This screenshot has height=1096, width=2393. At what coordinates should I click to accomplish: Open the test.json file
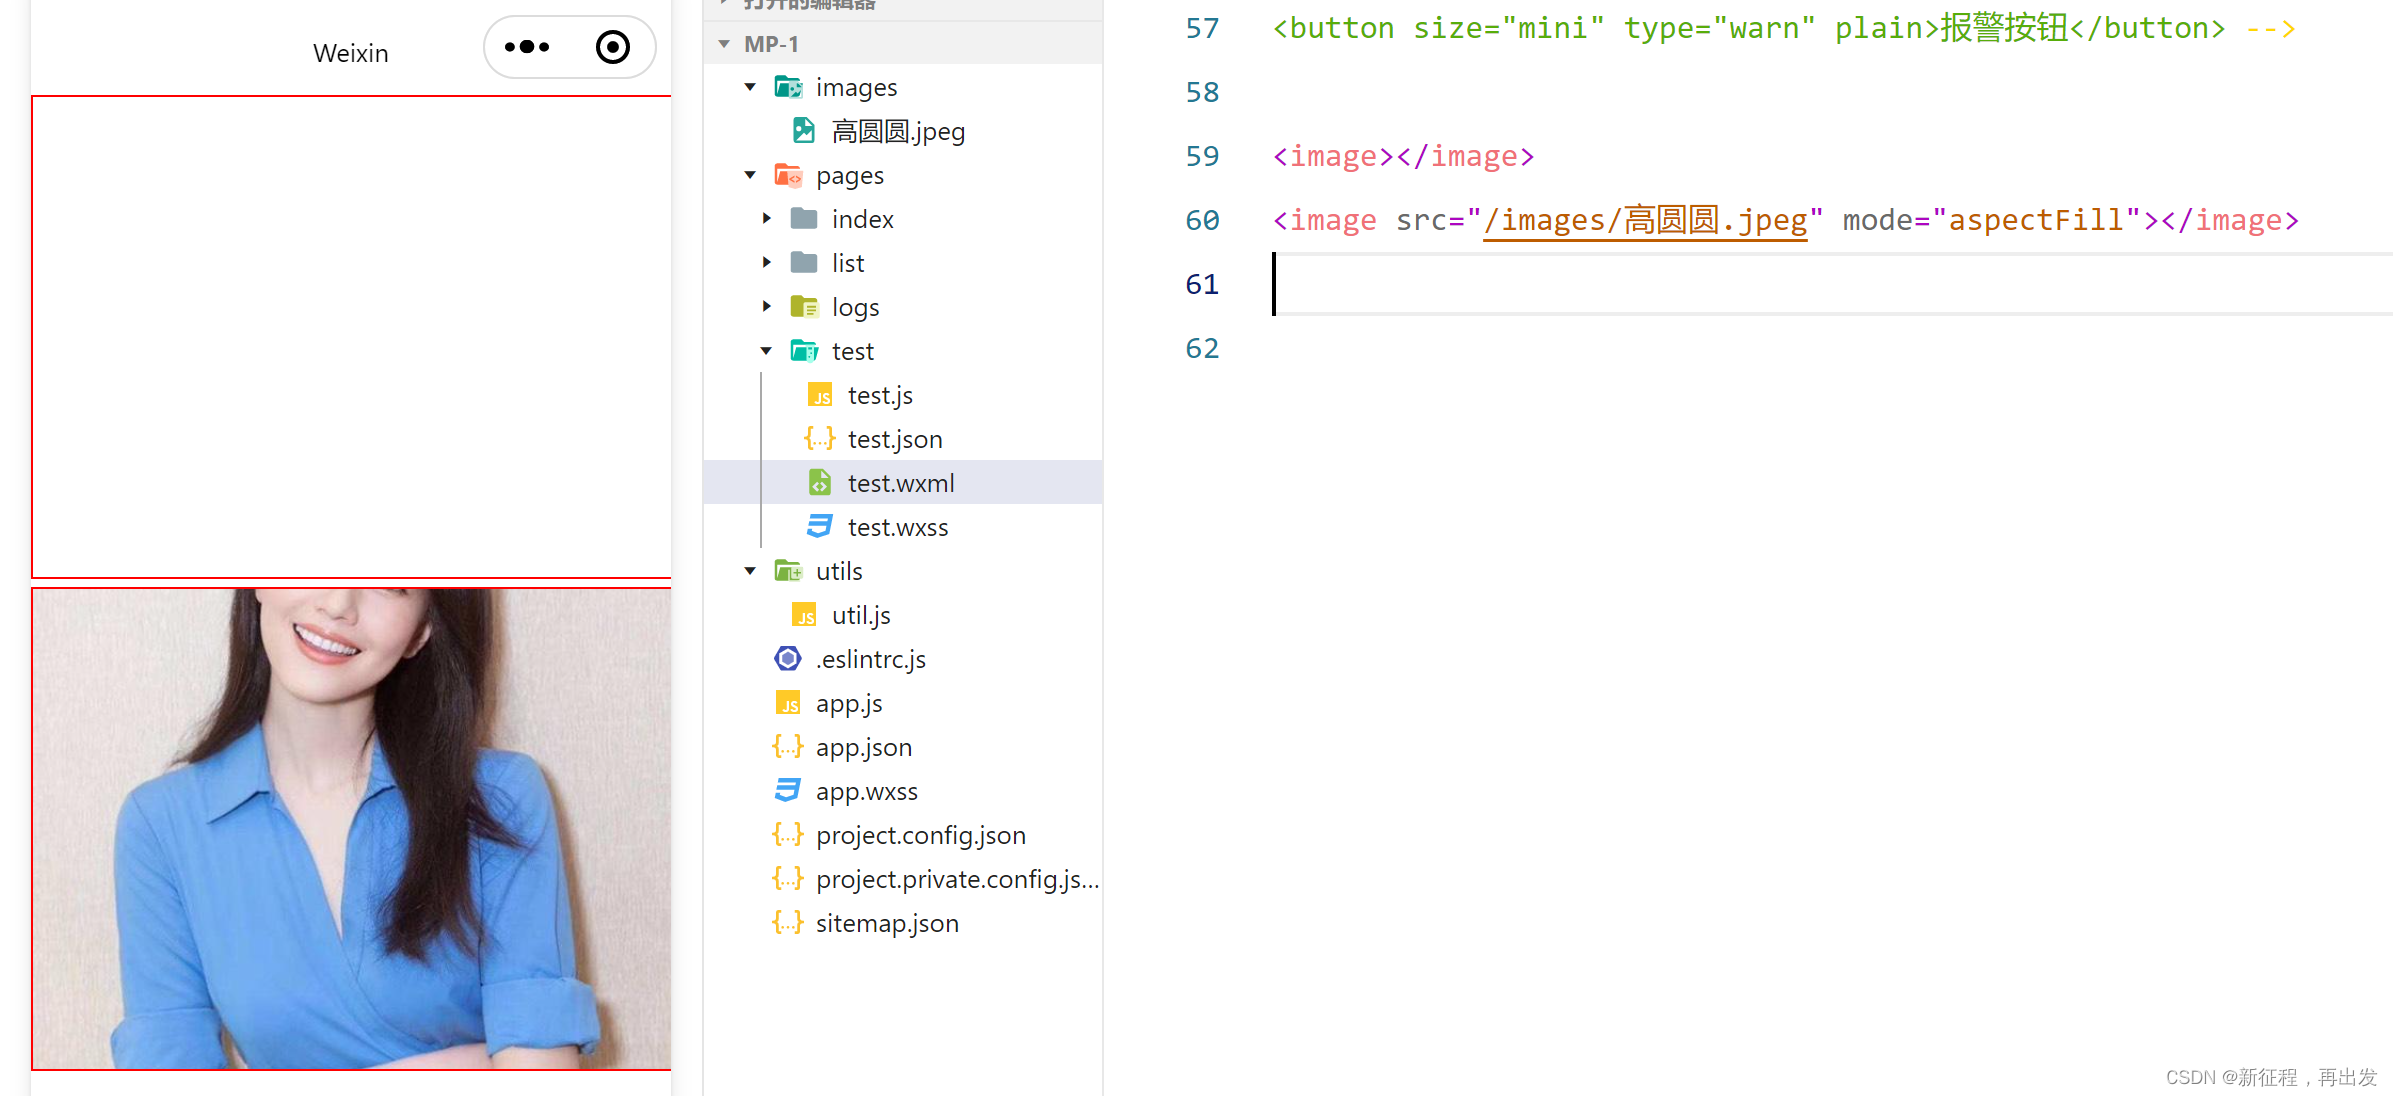click(894, 439)
